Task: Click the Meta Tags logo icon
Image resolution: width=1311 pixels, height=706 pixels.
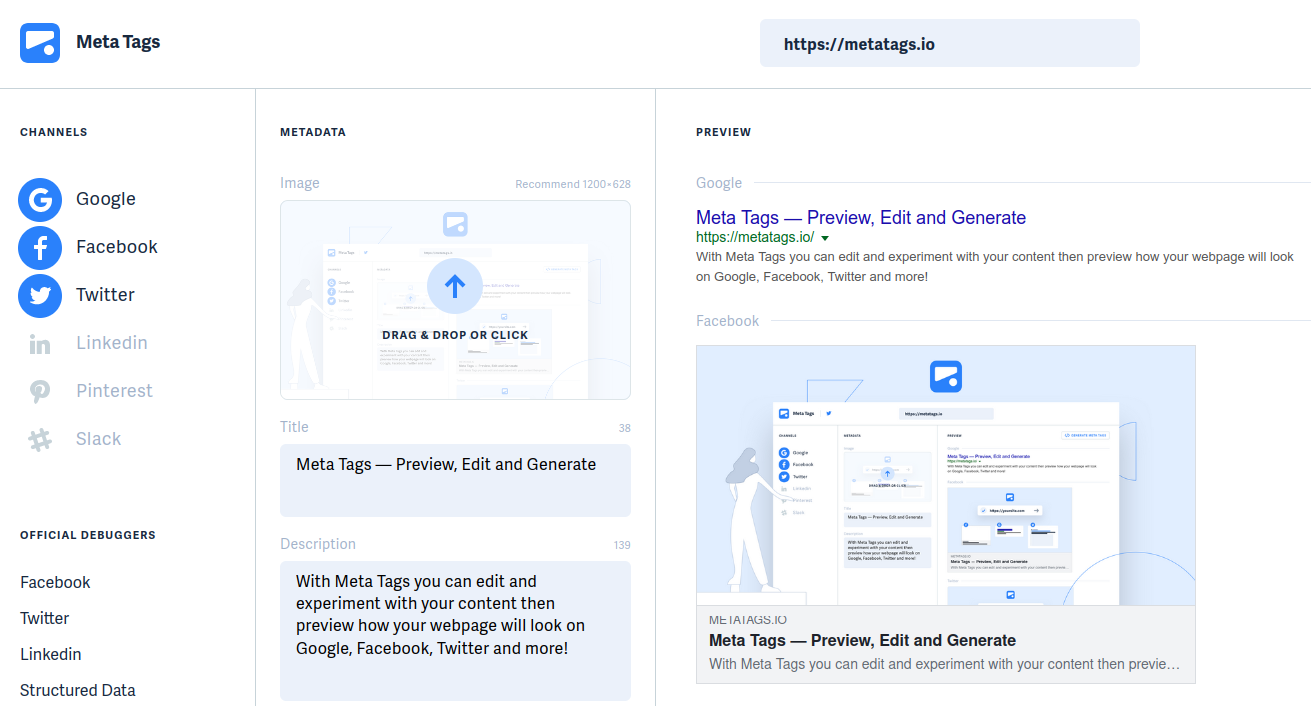Action: [40, 43]
